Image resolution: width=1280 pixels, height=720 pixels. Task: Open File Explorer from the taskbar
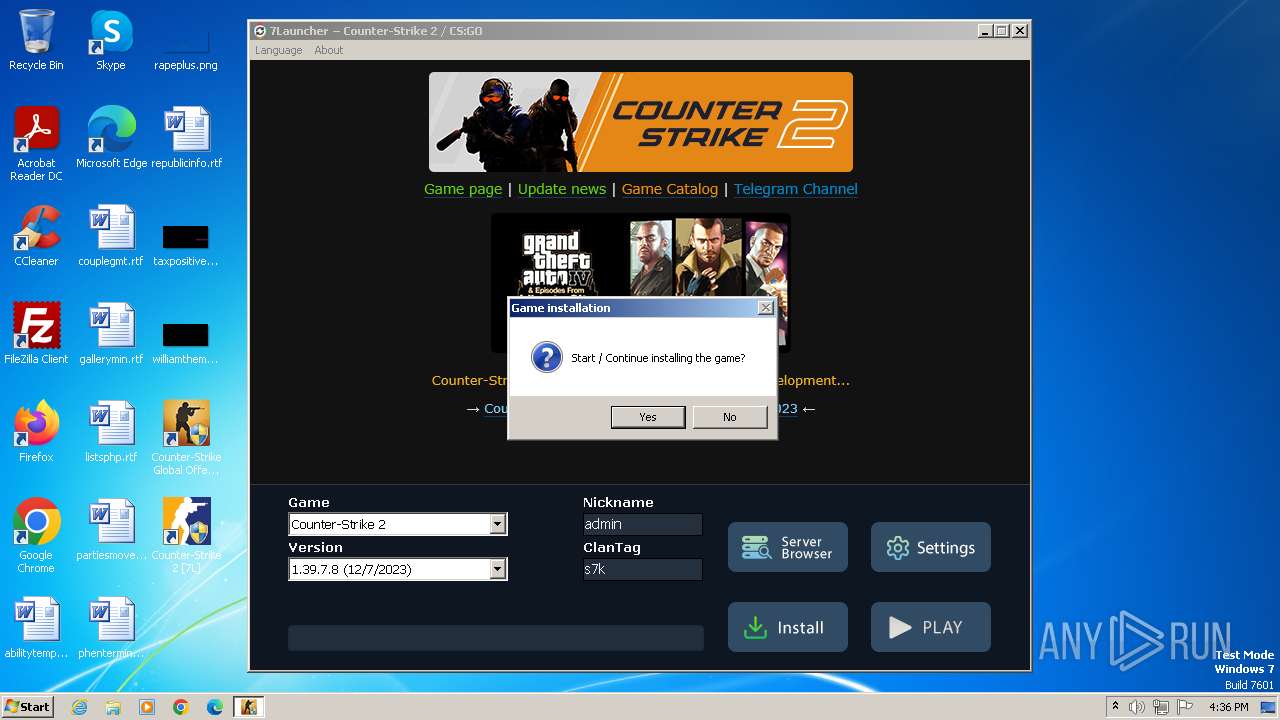[113, 707]
